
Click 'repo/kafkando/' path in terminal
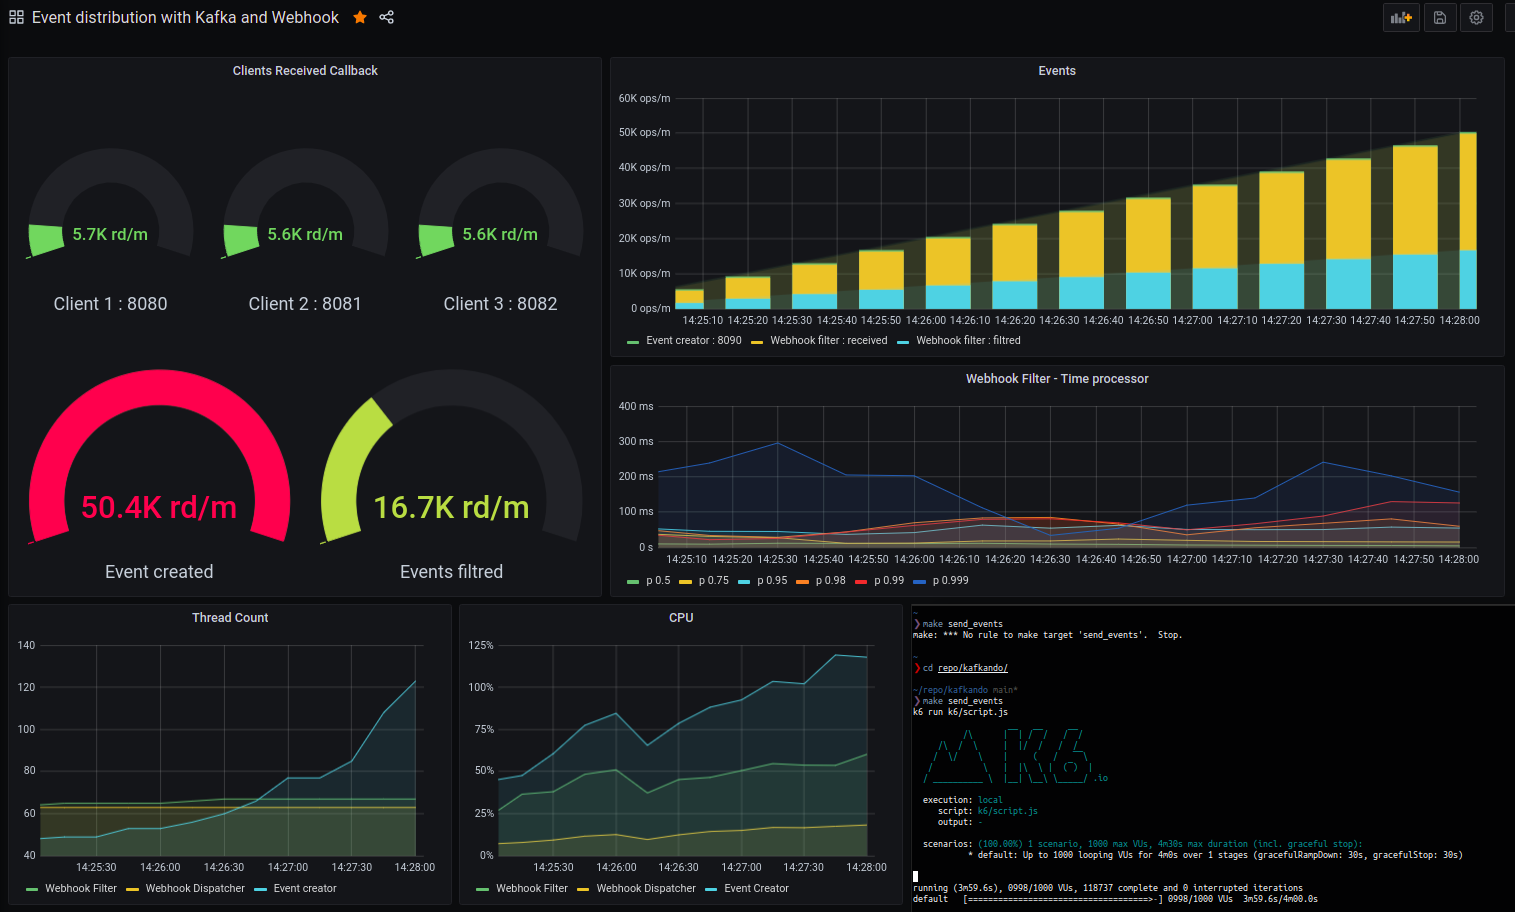pyautogui.click(x=973, y=668)
